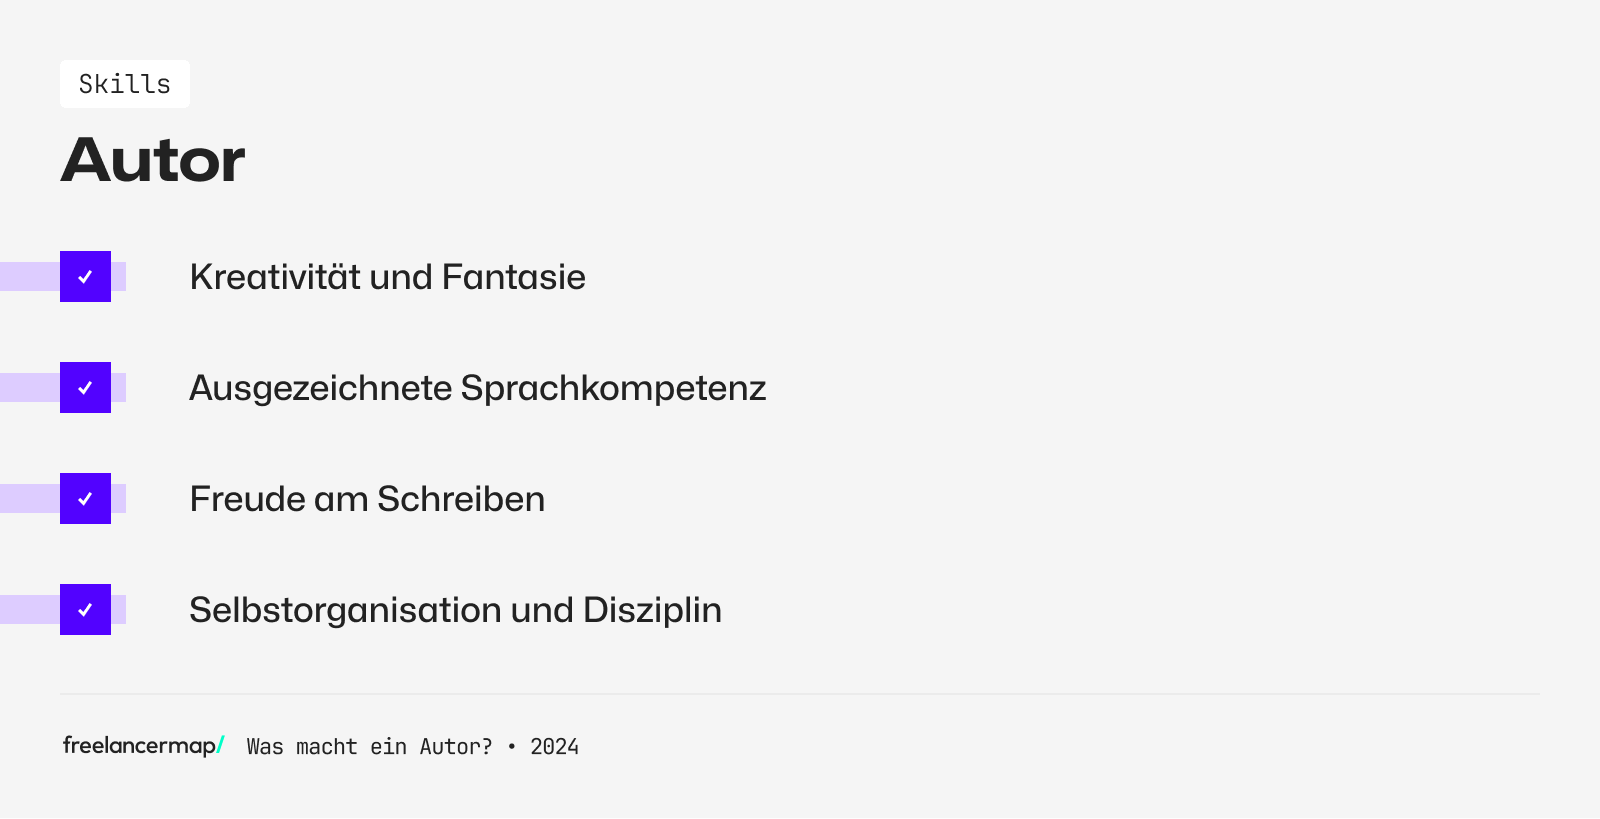Select the Kreativität und Fantasie text
Screen dimensions: 1600x819
(x=387, y=277)
